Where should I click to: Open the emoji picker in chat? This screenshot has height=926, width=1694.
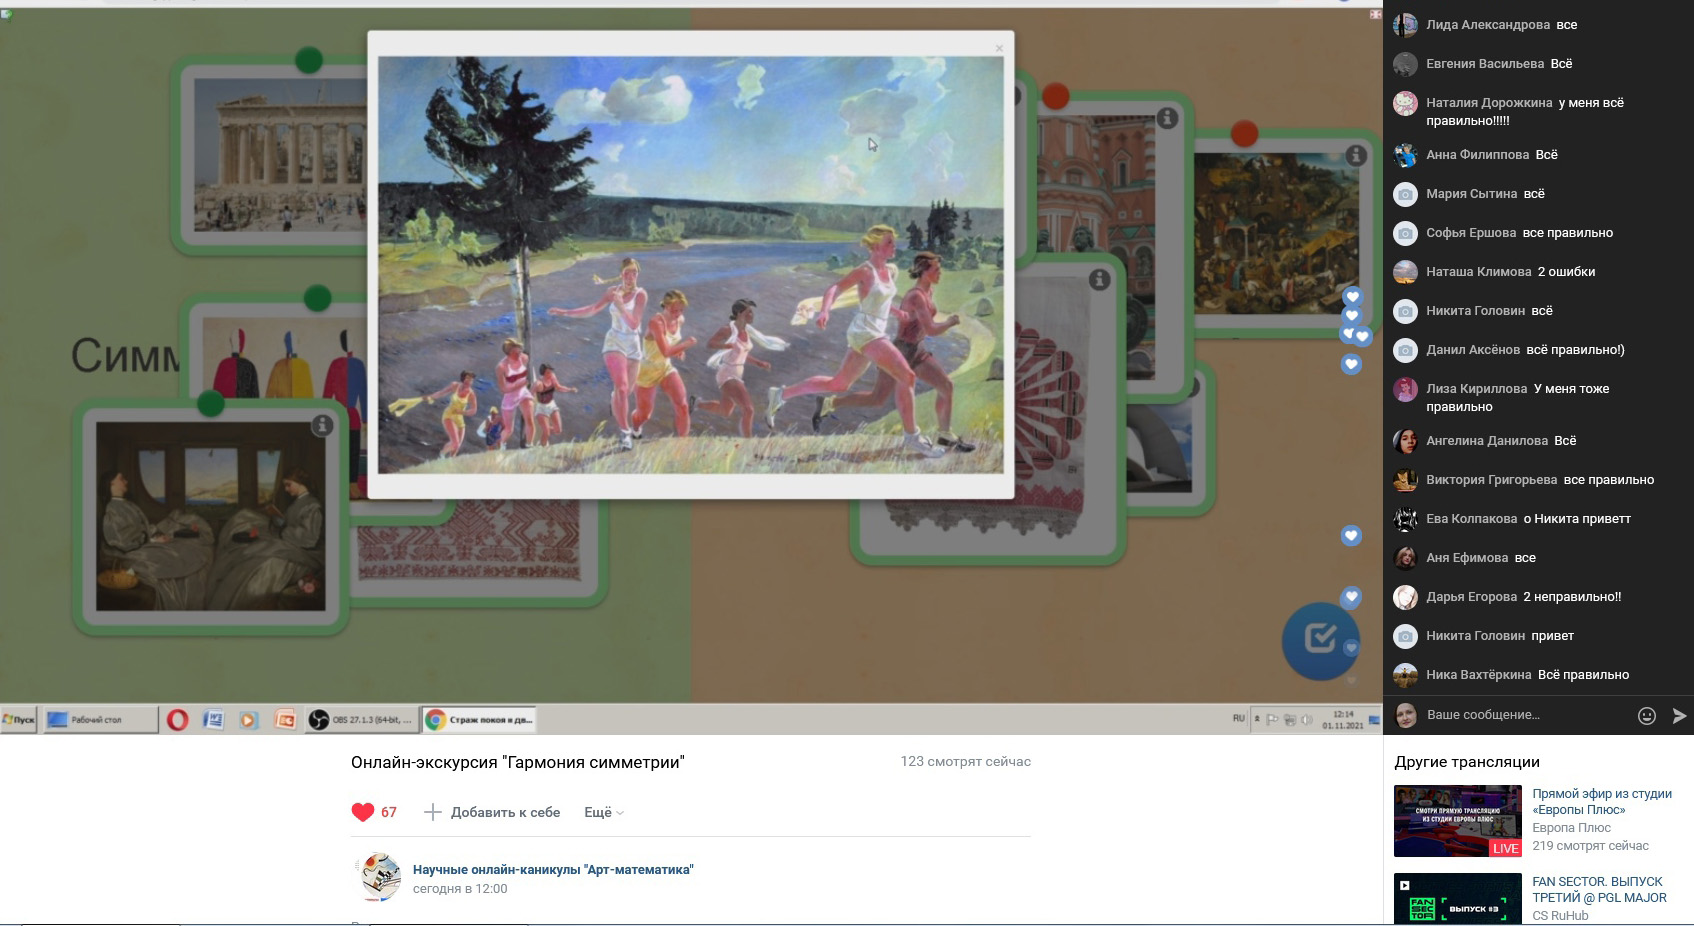[x=1646, y=715]
